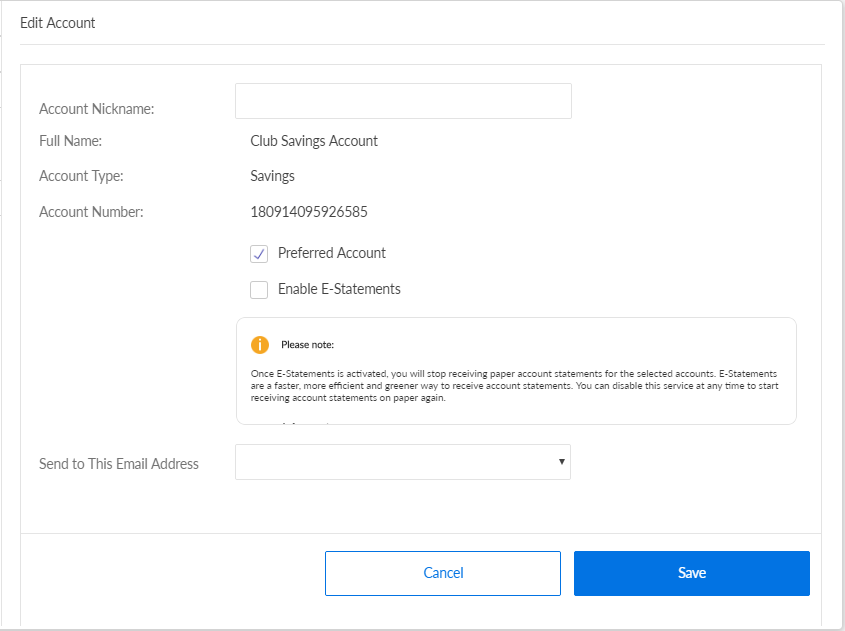Click the Savings account type value
845x631 pixels.
tap(272, 176)
